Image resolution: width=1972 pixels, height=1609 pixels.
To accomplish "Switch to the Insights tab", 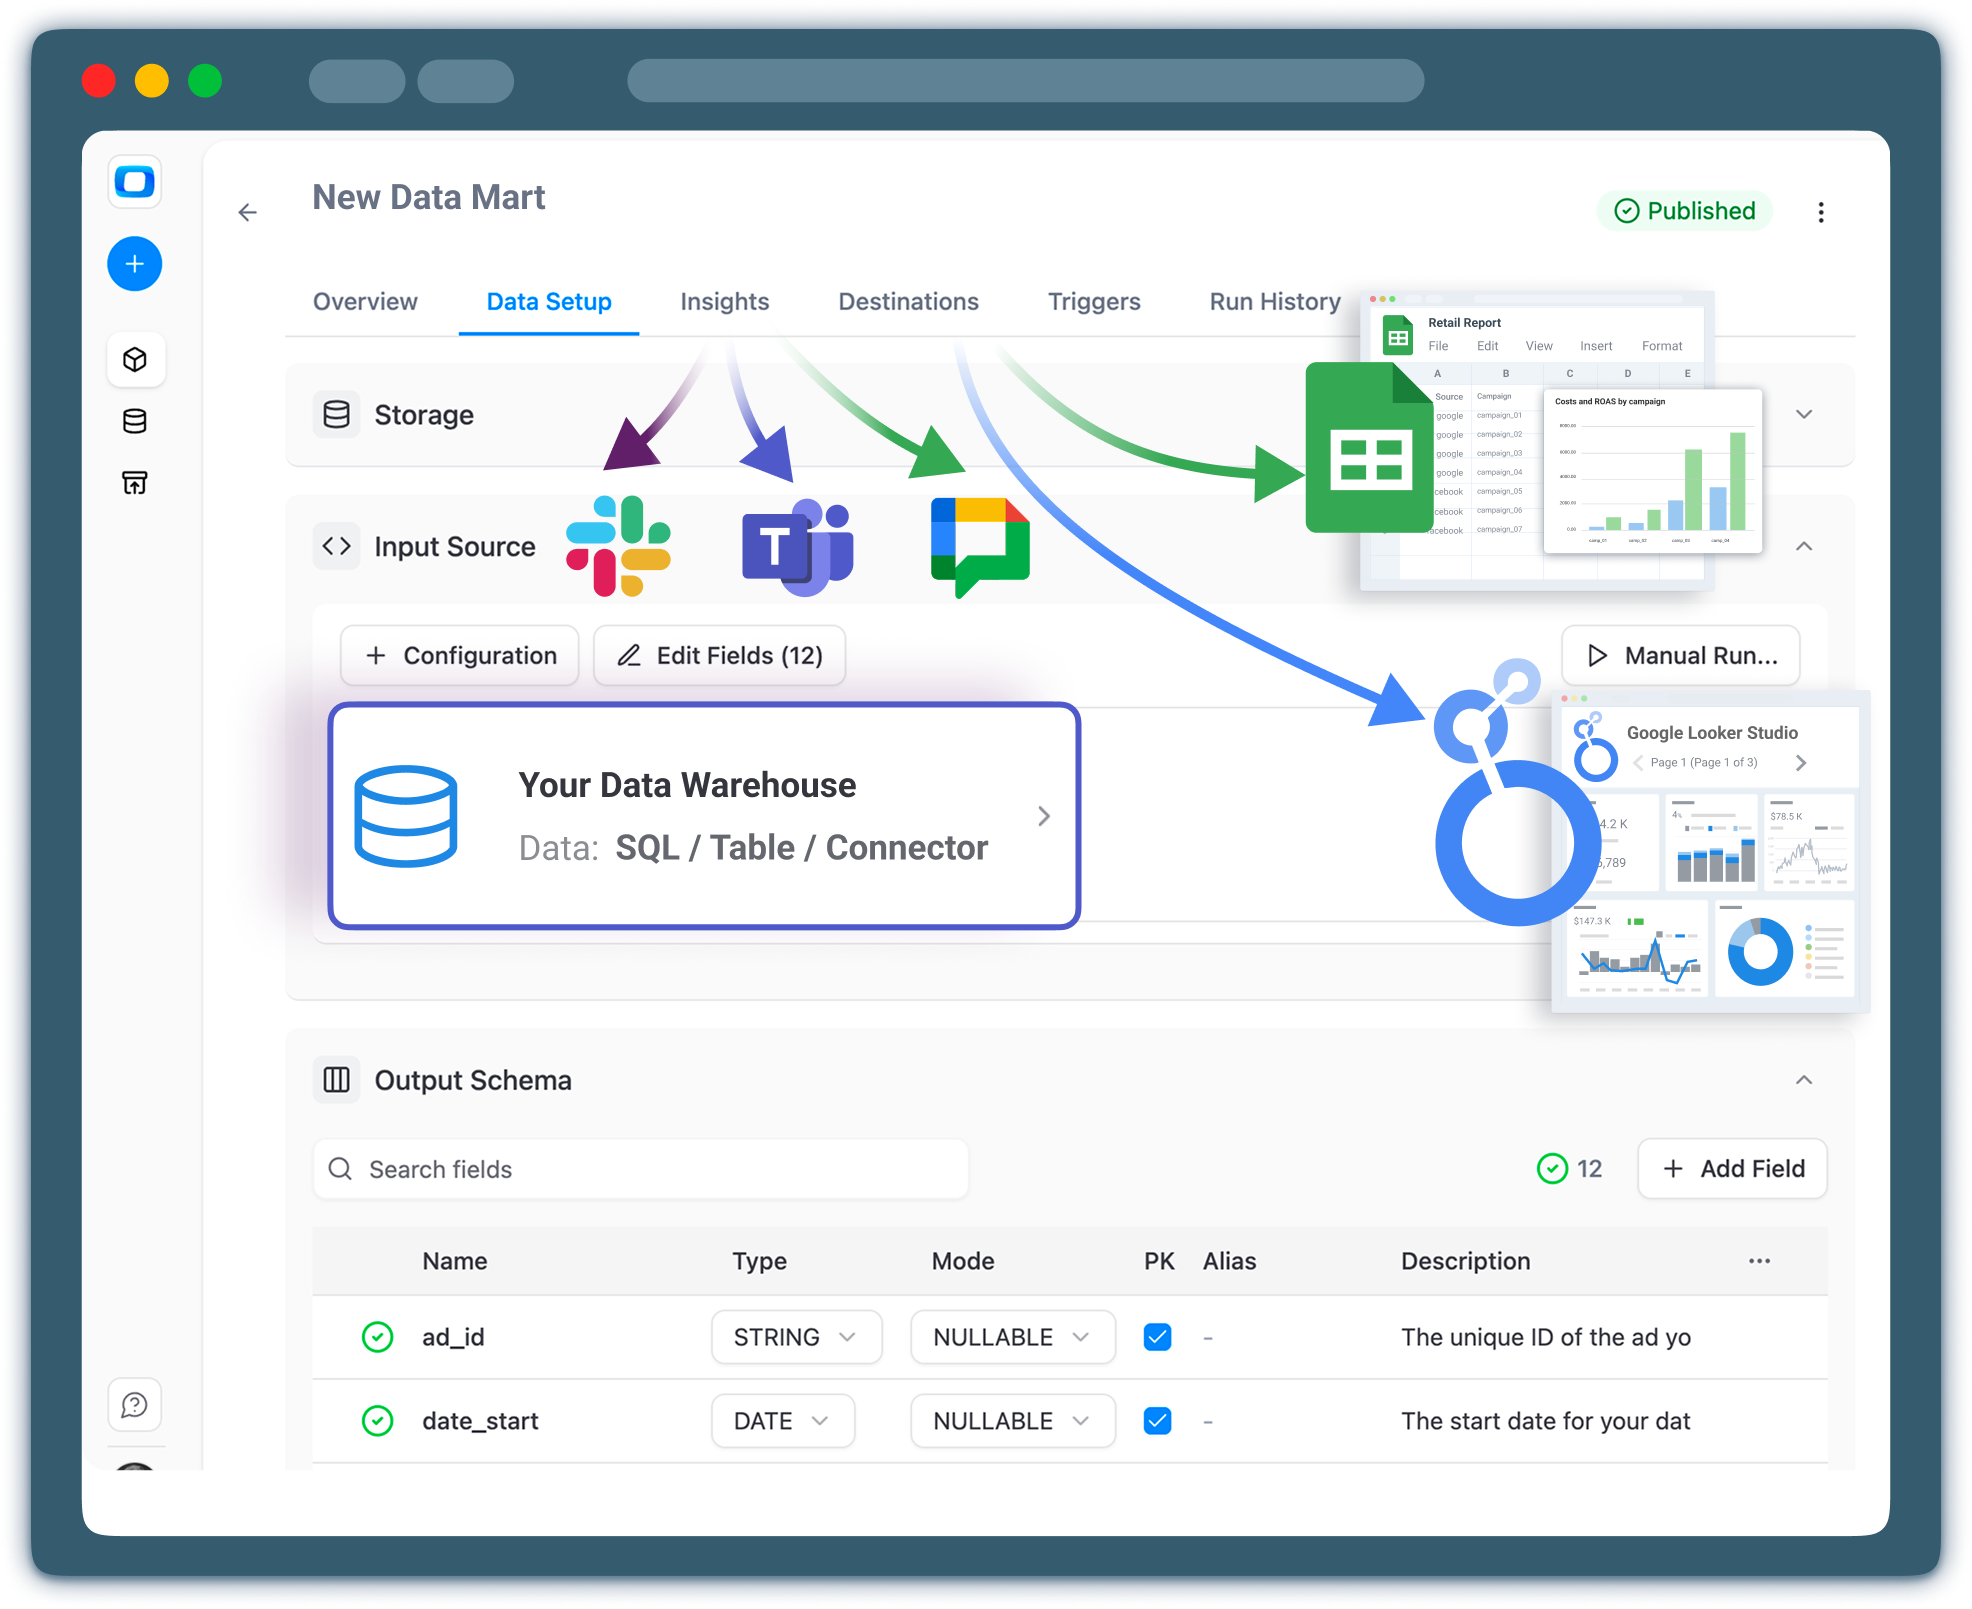I will click(x=724, y=302).
